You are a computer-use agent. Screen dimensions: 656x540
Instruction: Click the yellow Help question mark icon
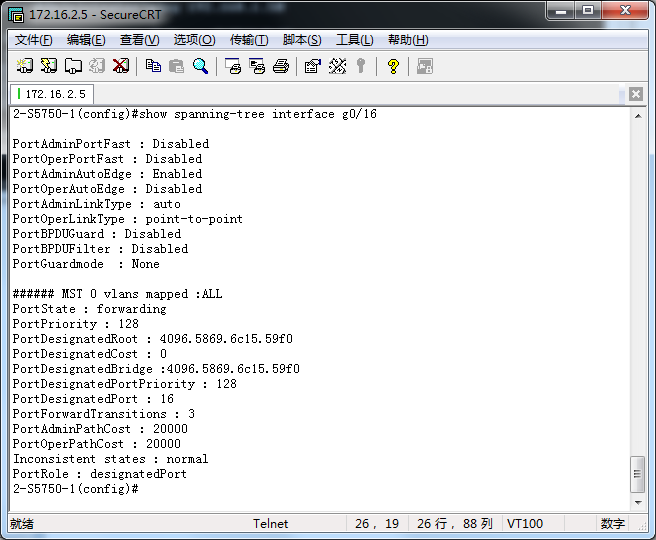pos(393,66)
